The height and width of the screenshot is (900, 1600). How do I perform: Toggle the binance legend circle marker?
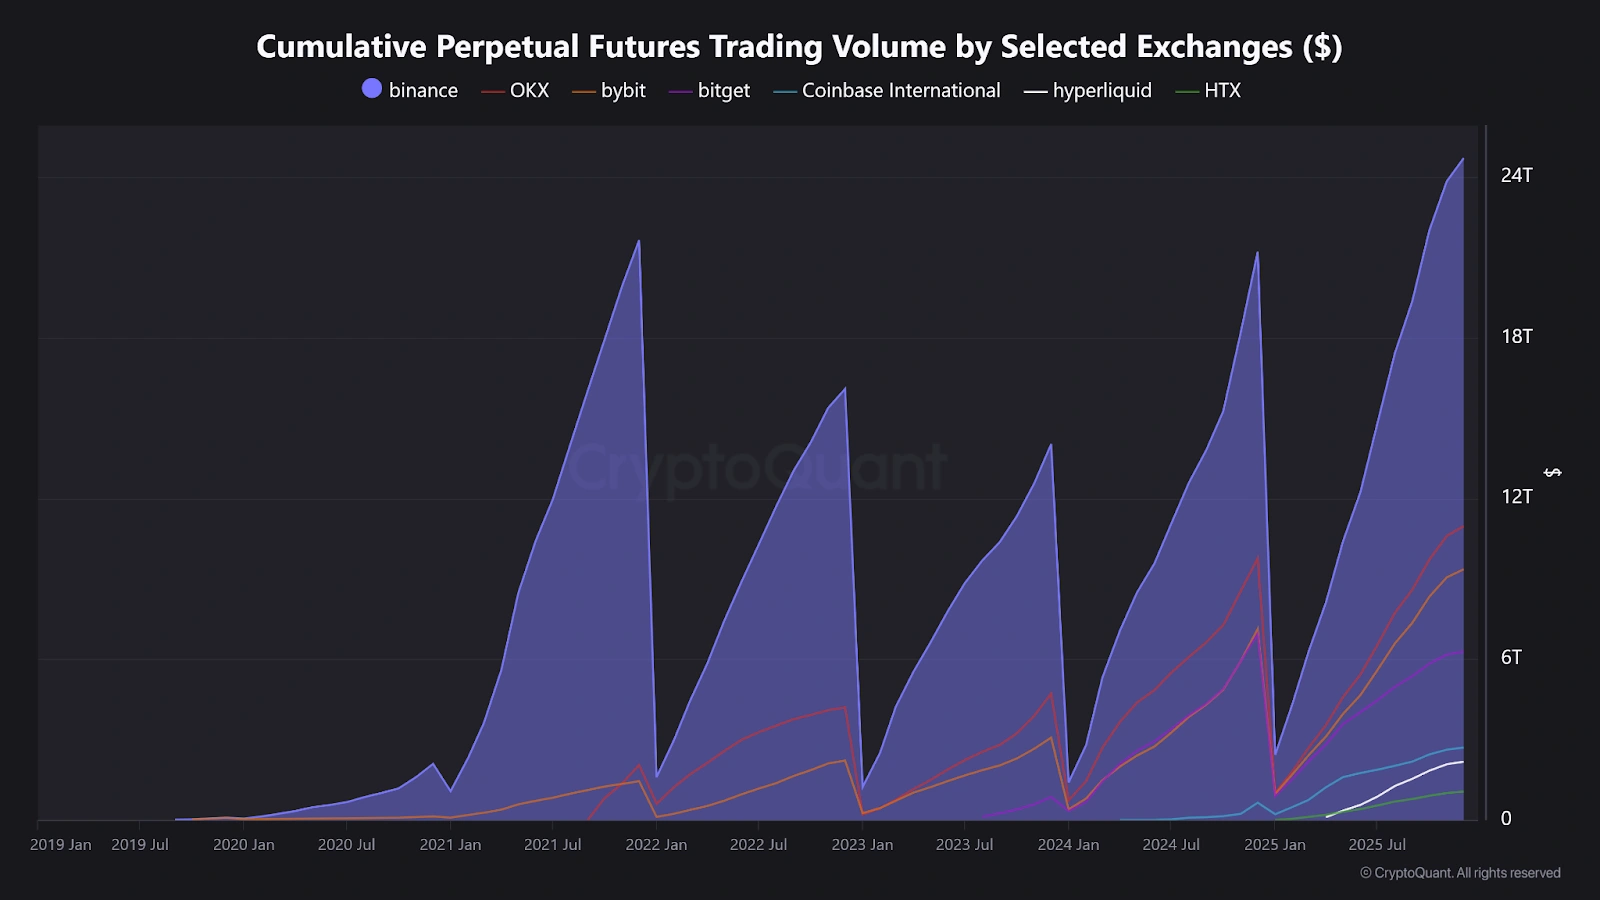[x=372, y=89]
